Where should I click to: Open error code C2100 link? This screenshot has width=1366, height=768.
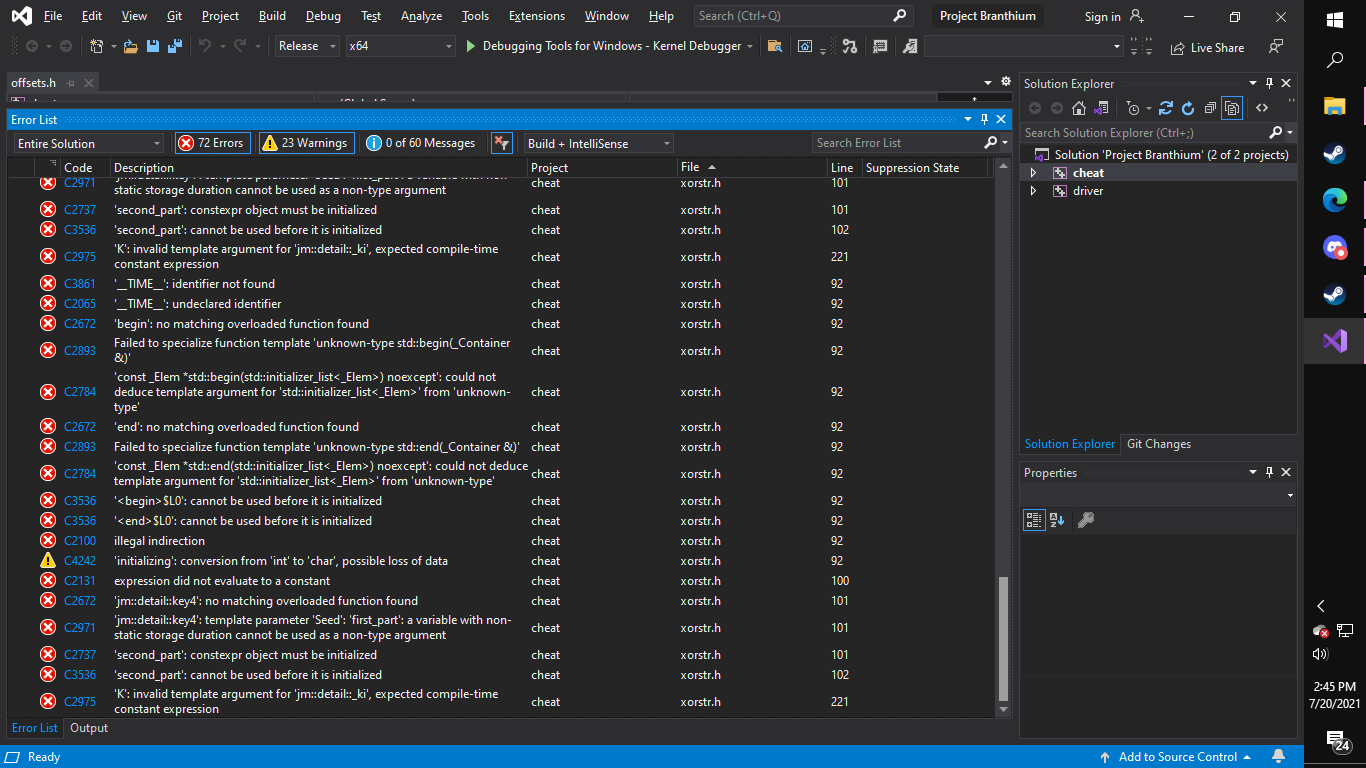tap(80, 541)
